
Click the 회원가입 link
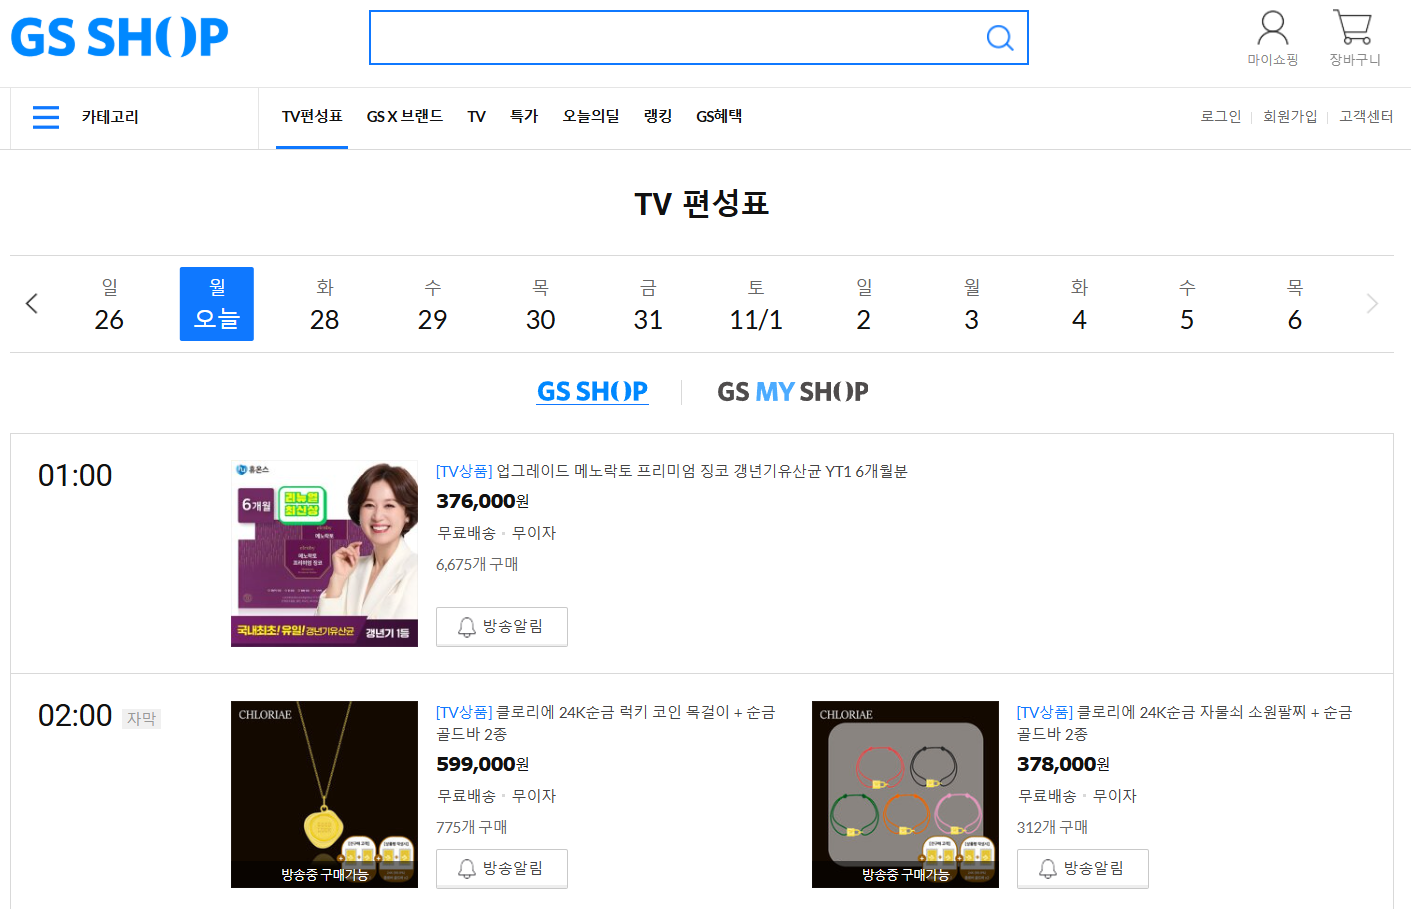pos(1290,117)
